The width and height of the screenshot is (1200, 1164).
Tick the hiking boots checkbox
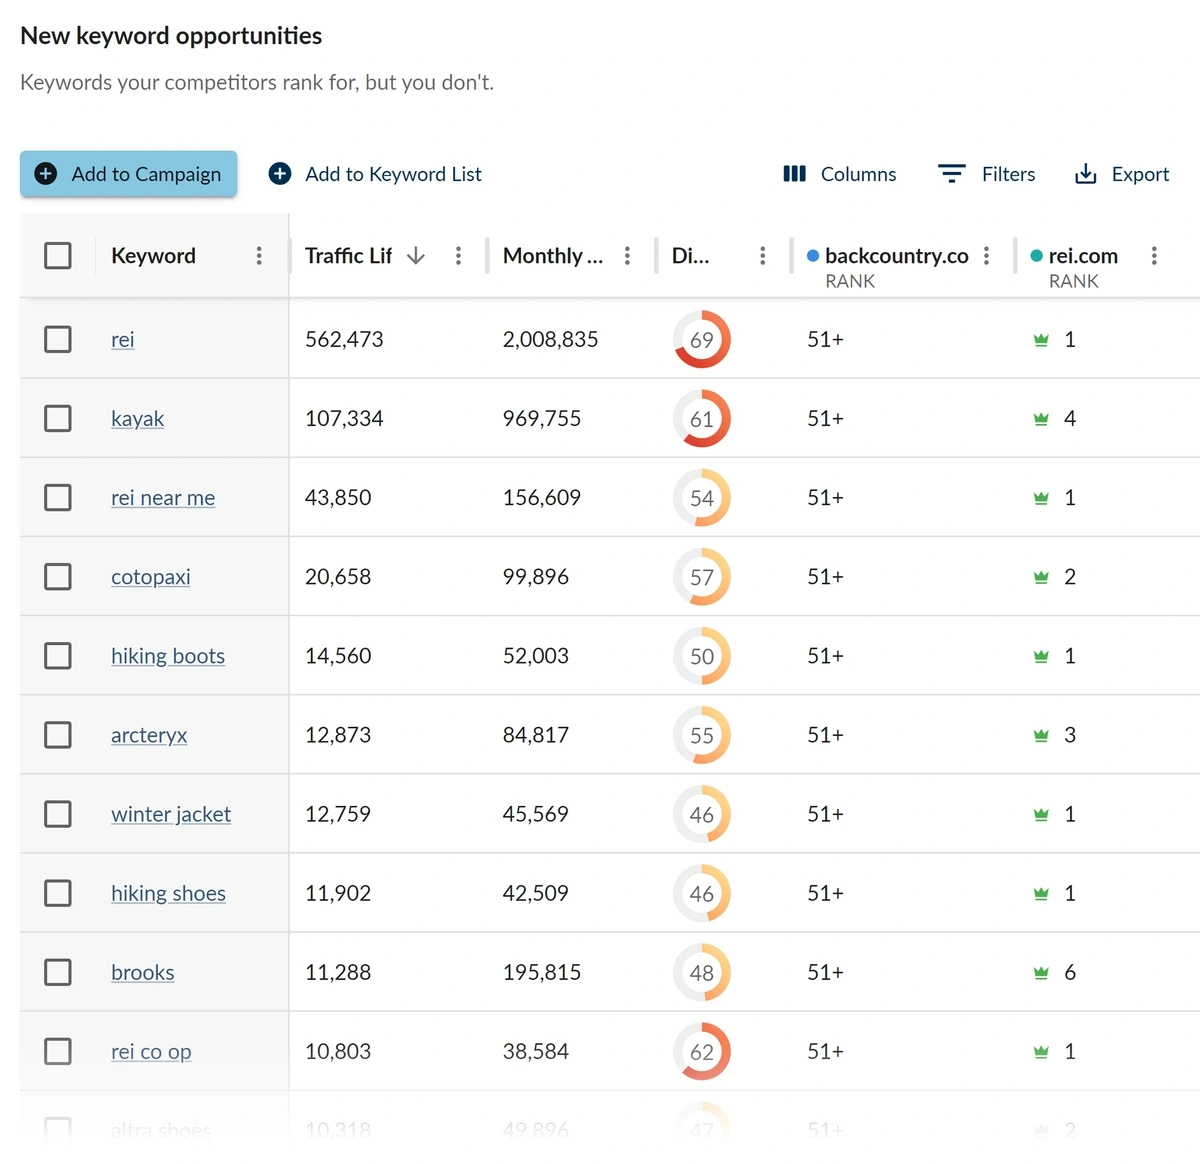[x=58, y=656]
